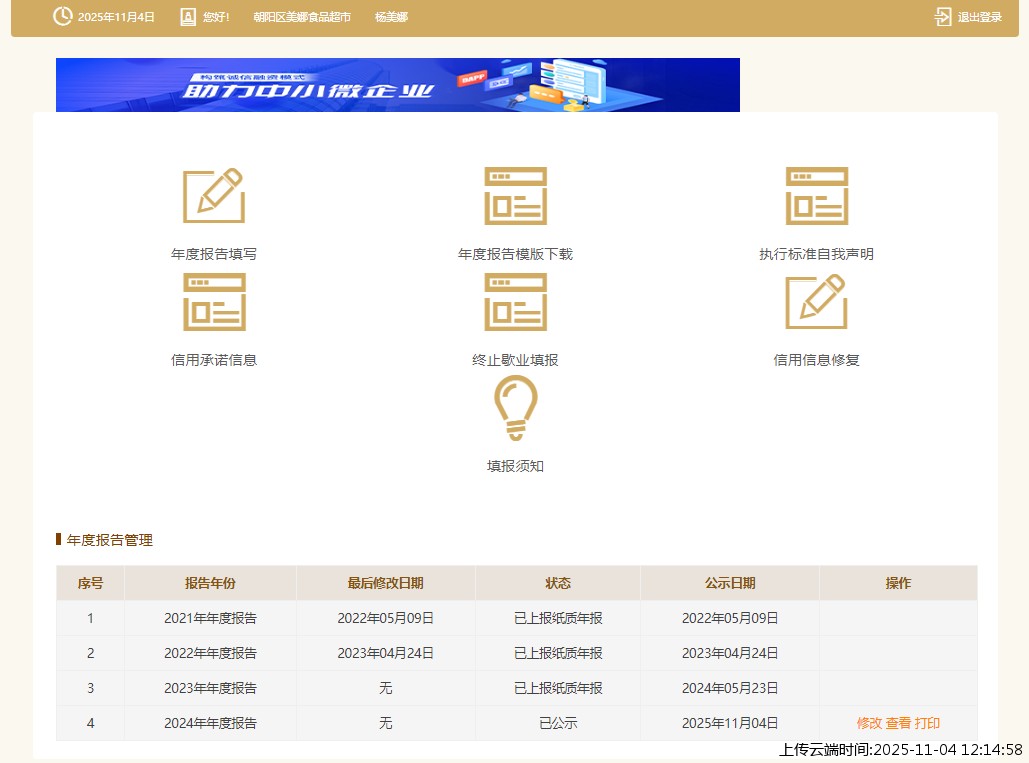Click the 信用信息修复 pencil icon
The image size is (1029, 763).
[816, 302]
